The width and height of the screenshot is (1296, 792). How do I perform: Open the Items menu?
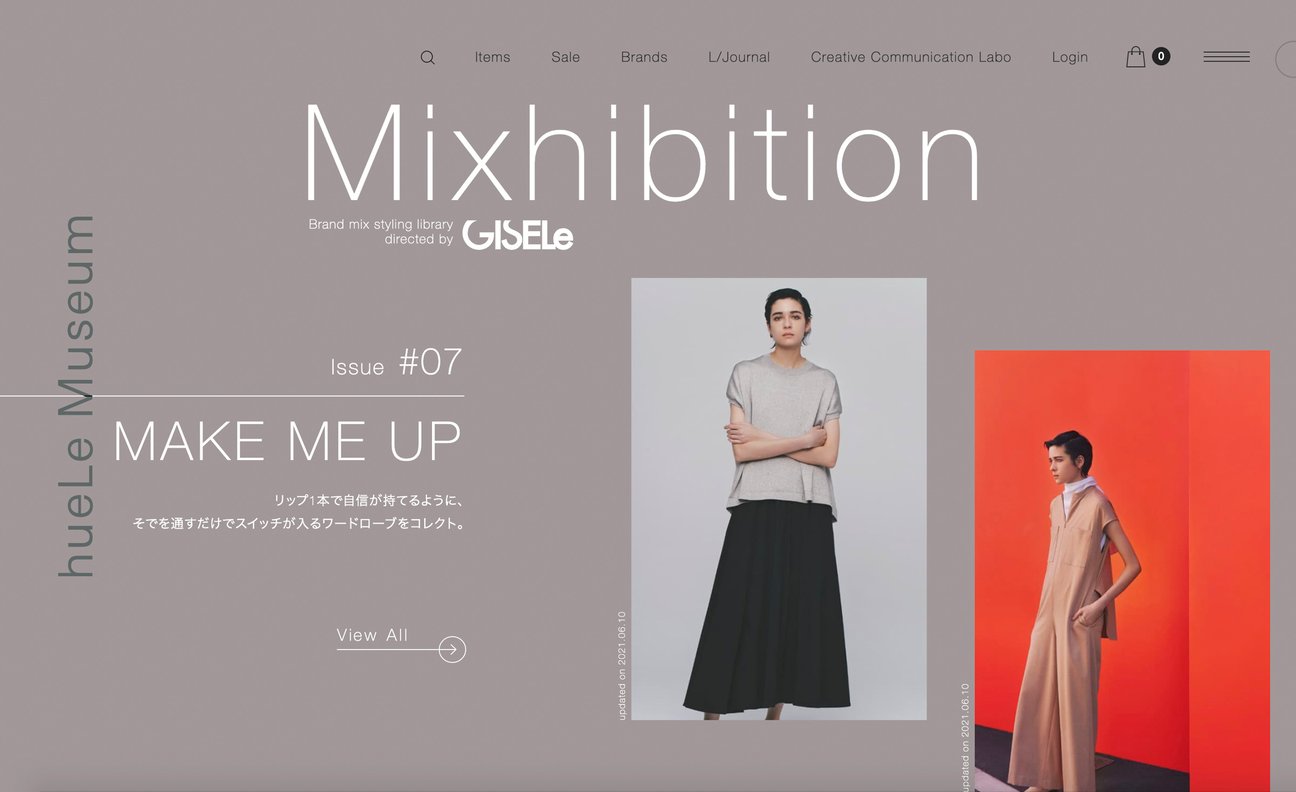[x=492, y=57]
